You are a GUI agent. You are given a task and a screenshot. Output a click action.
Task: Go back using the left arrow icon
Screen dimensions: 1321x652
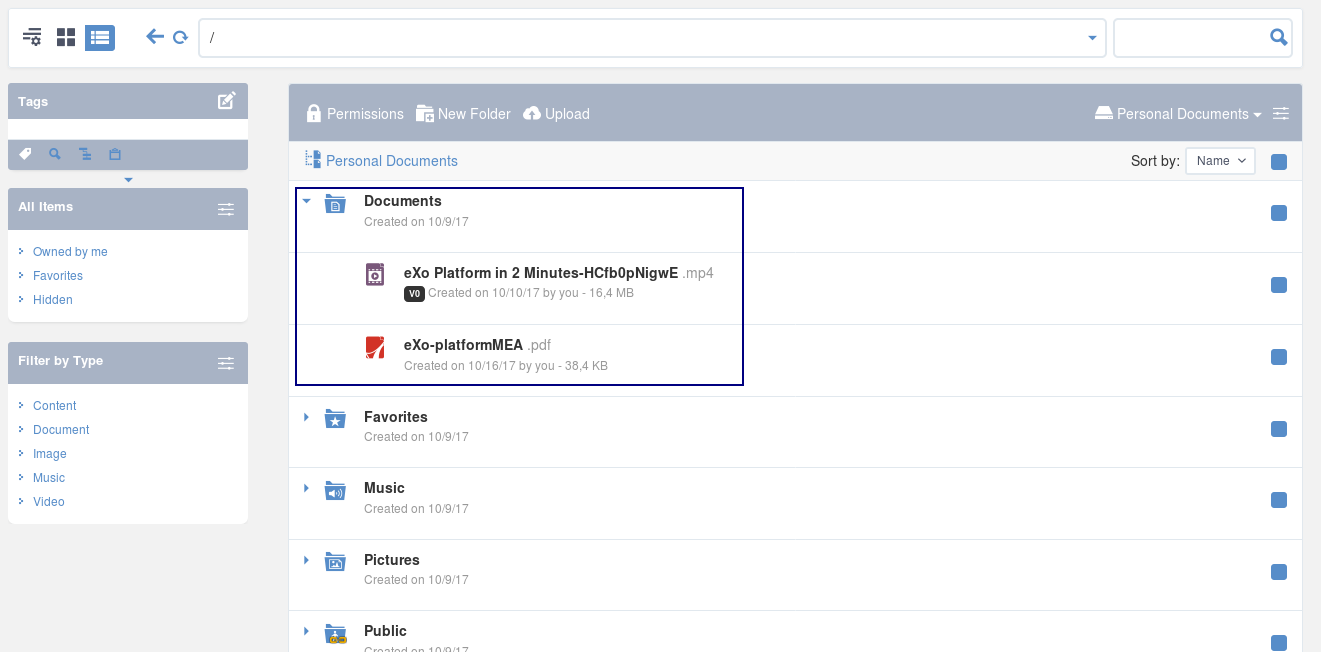[154, 37]
